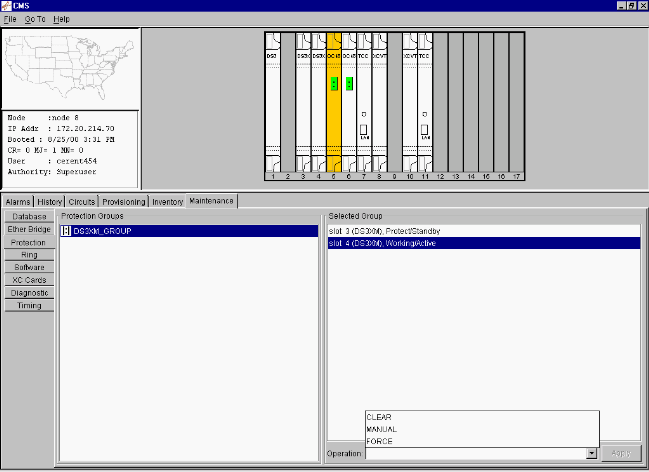
Task: Open the Software section
Action: (x=29, y=267)
